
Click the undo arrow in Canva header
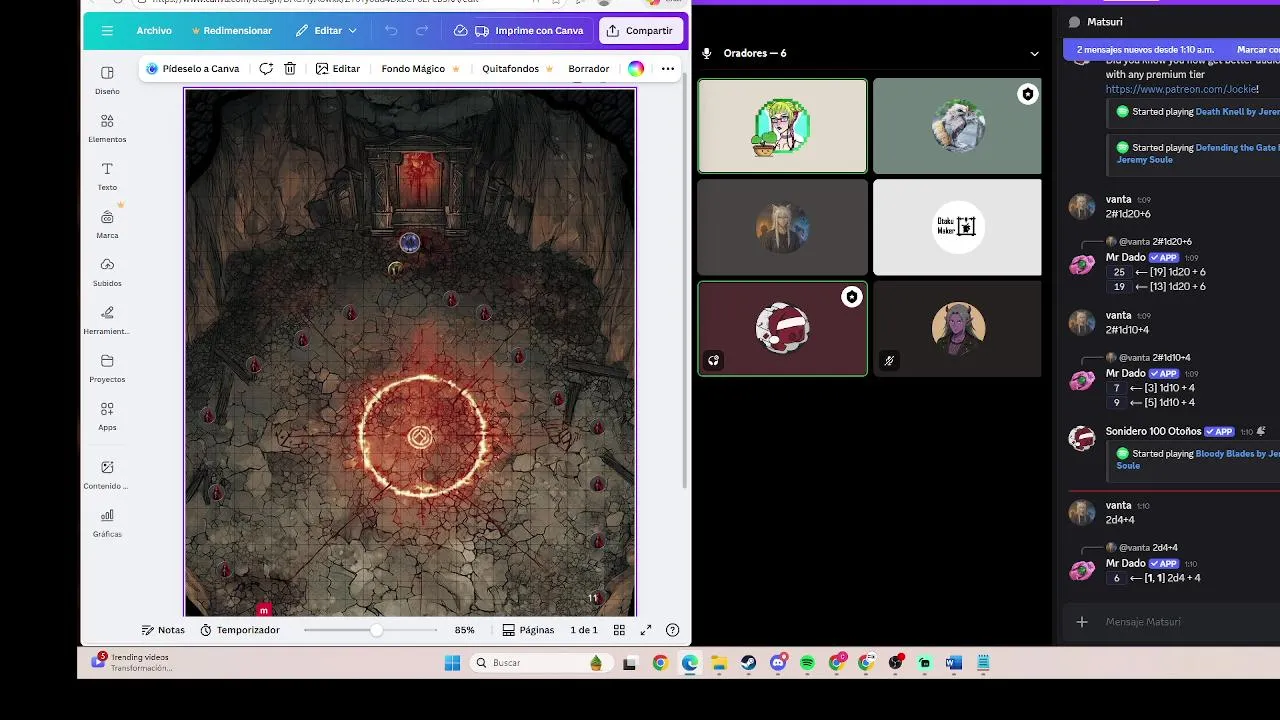(391, 31)
